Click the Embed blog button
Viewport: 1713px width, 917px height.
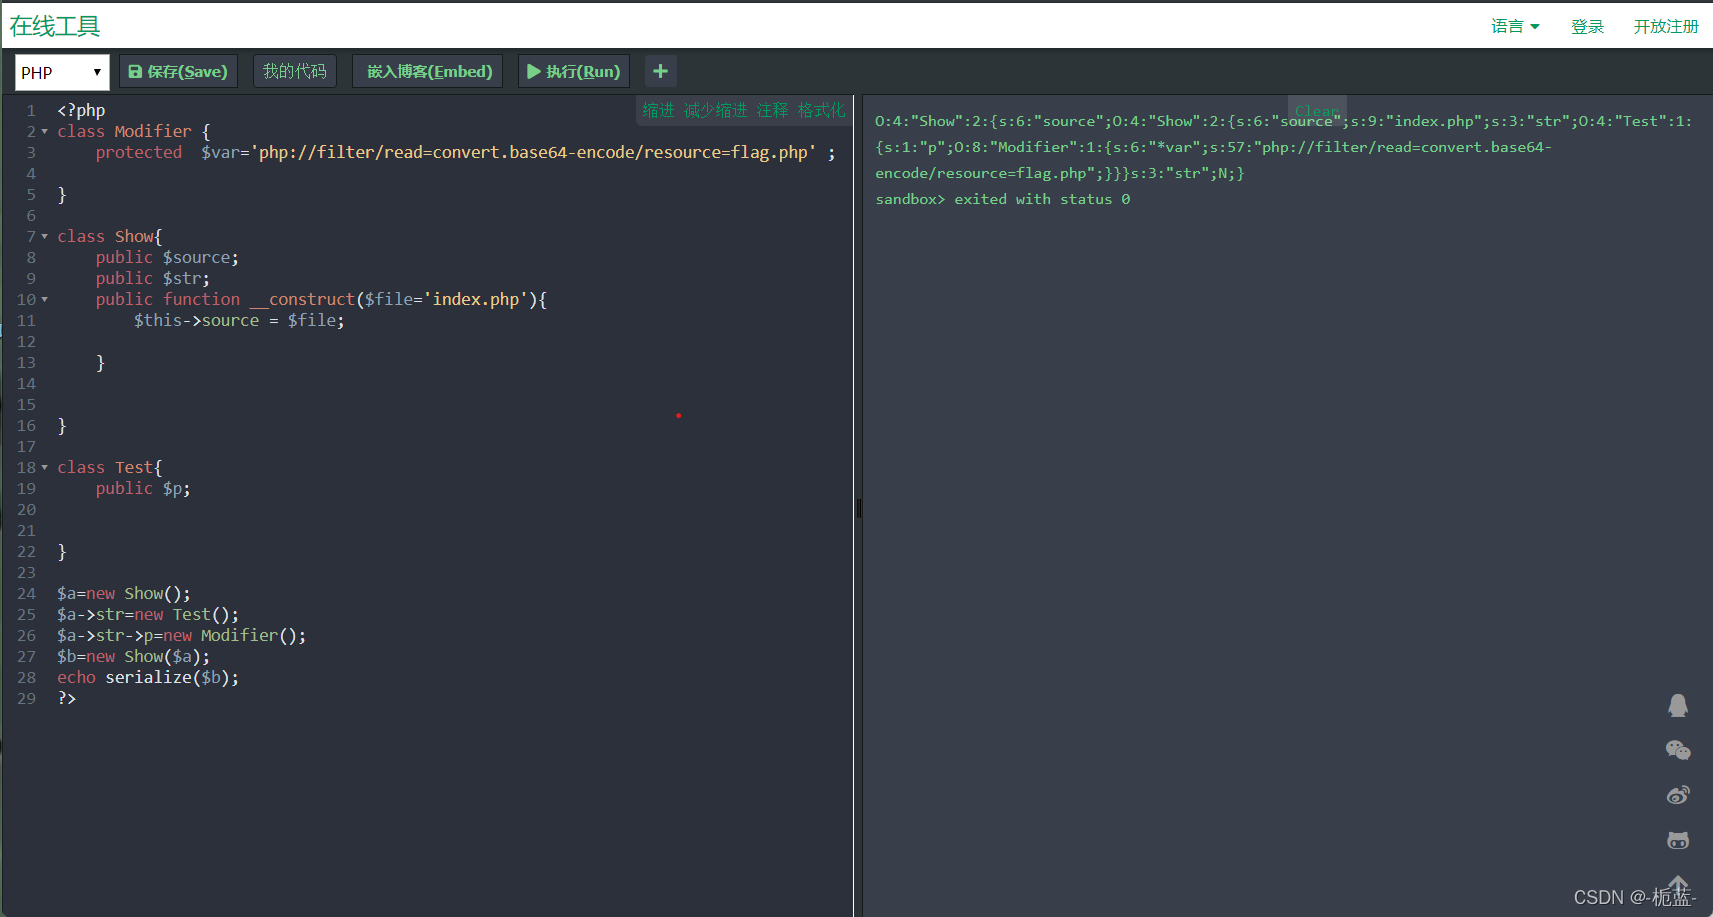(428, 72)
